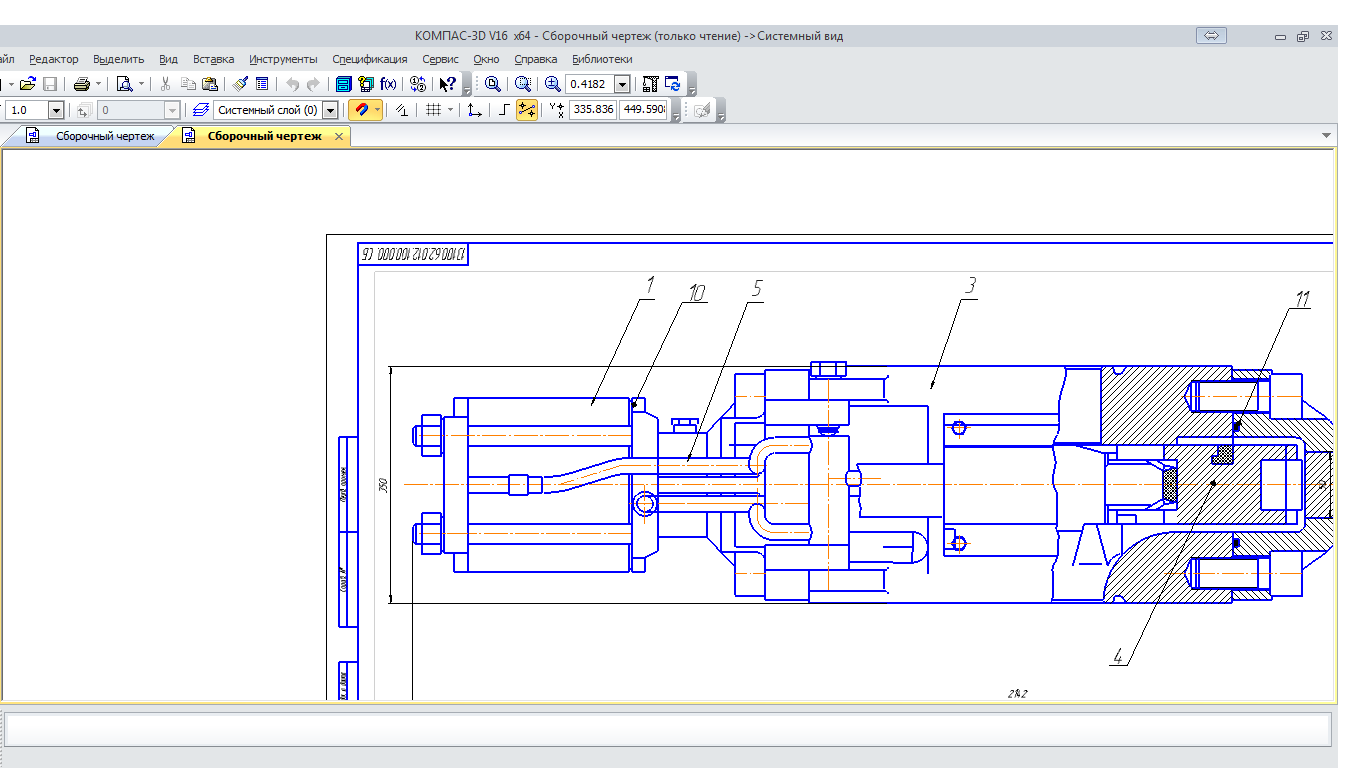Expand the 1.0 scale dropdown

point(56,110)
